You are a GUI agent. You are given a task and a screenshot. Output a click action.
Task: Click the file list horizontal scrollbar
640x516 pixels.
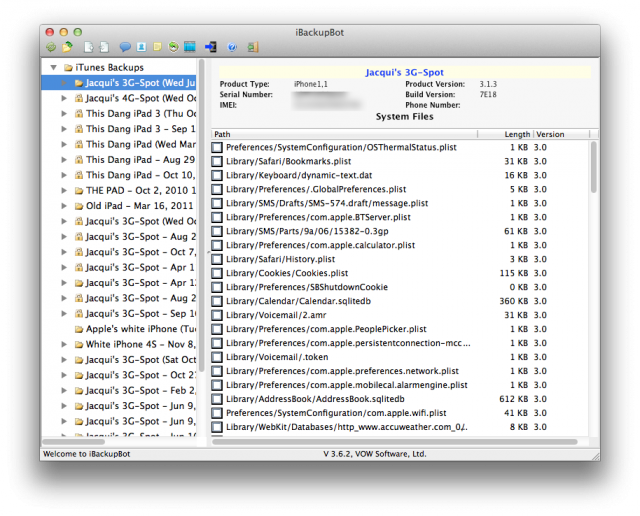(x=394, y=442)
